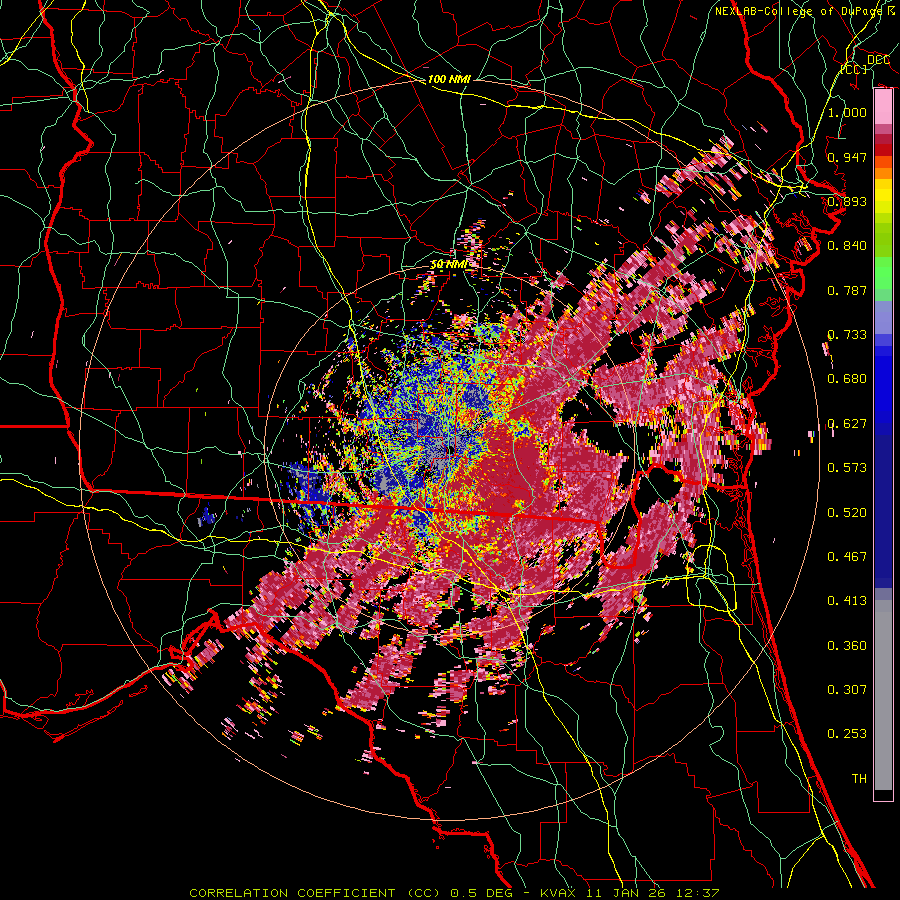
Task: Click the 1.000 value on the color scale
Action: tap(847, 112)
